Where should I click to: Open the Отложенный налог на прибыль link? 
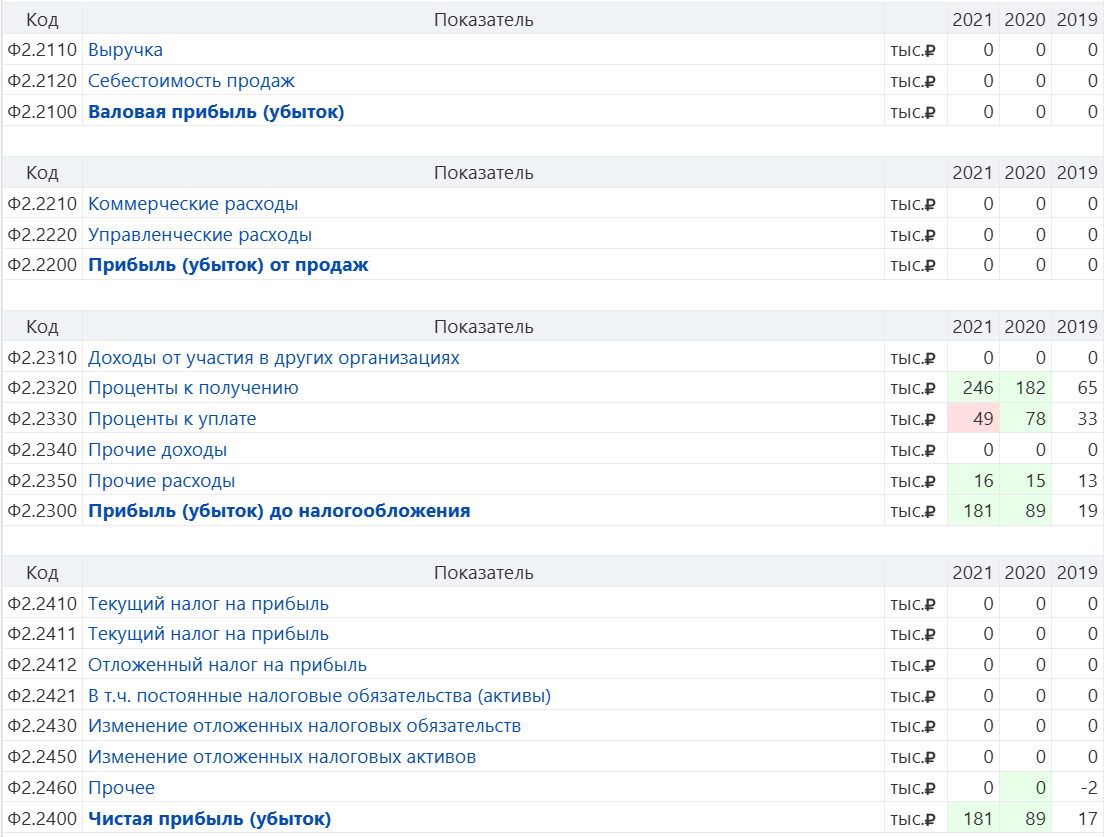227,665
